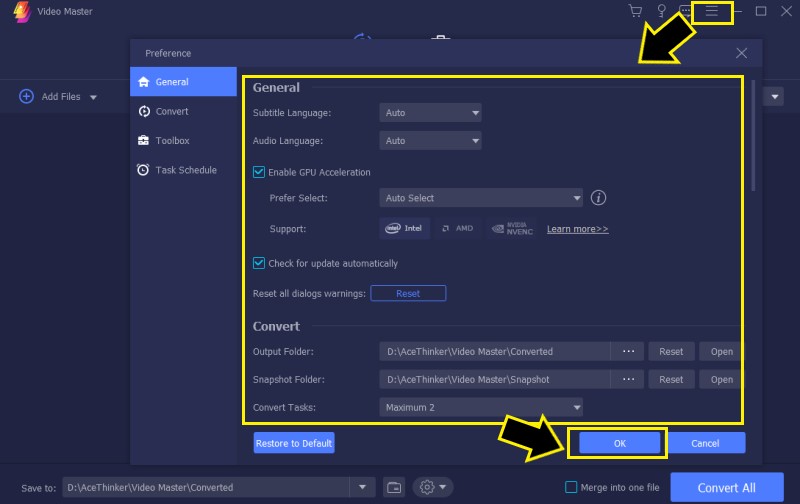Open the Convert Tasks Maximum 2 dropdown
The image size is (800, 504).
coord(481,408)
